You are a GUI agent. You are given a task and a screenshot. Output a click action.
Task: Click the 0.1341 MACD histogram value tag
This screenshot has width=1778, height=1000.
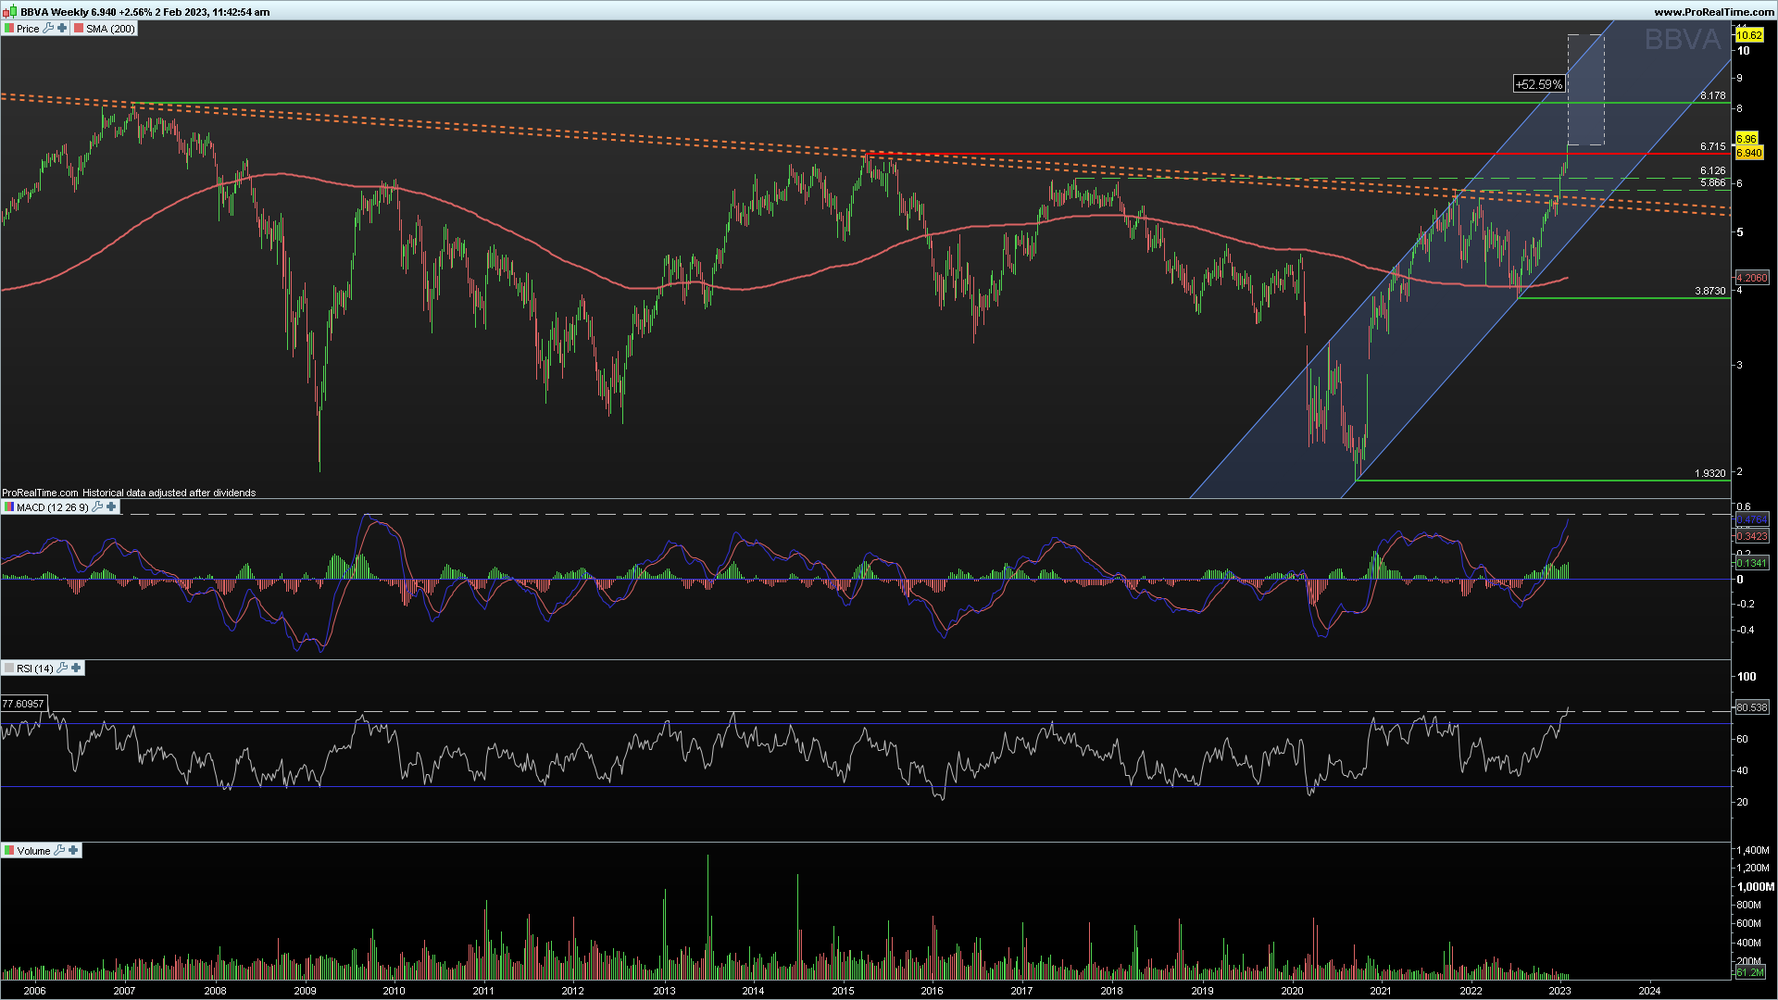point(1752,564)
